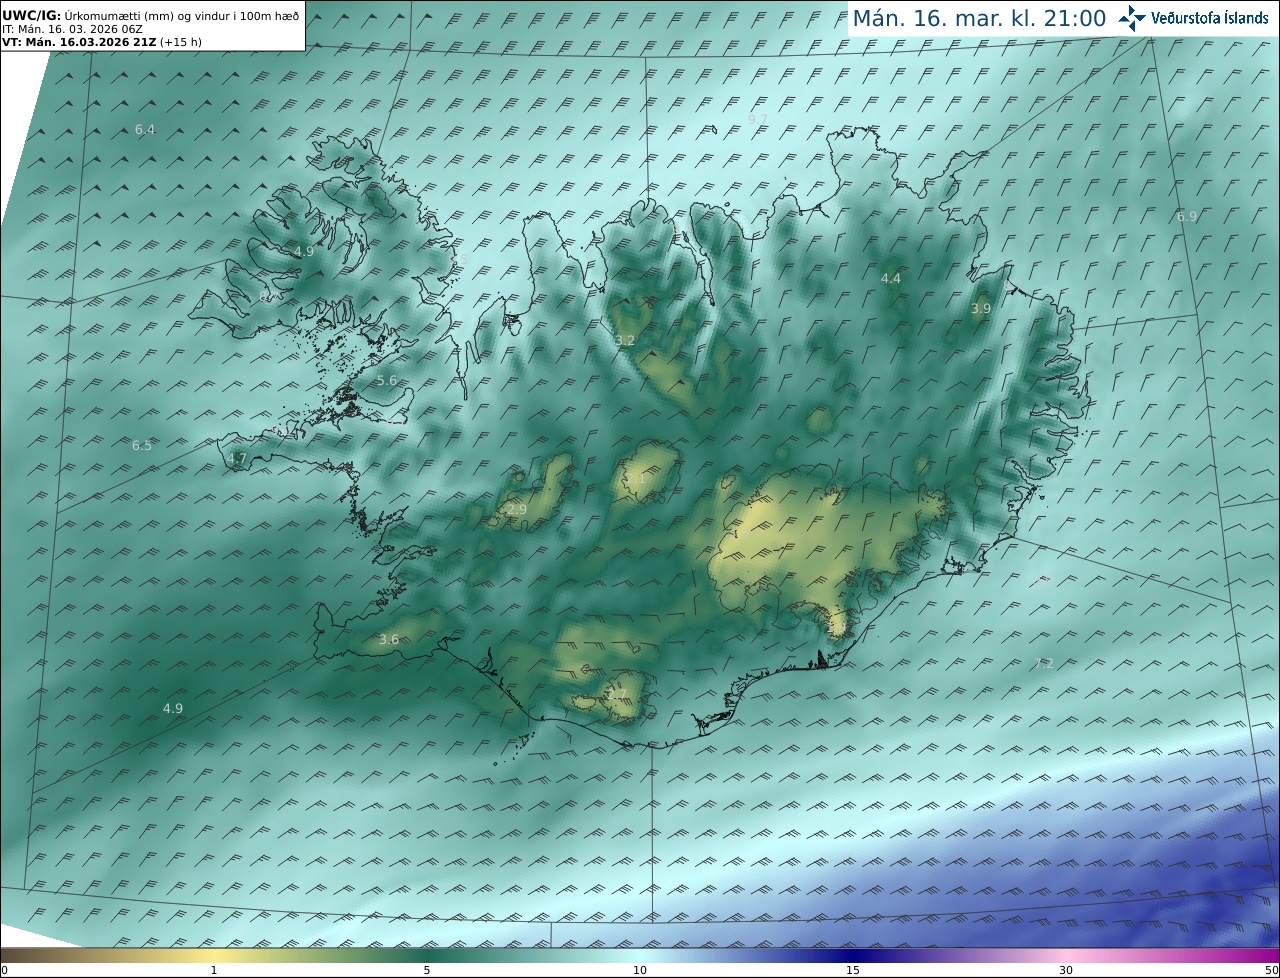
Task: Click the 50 tick on the colour scale
Action: point(1272,970)
